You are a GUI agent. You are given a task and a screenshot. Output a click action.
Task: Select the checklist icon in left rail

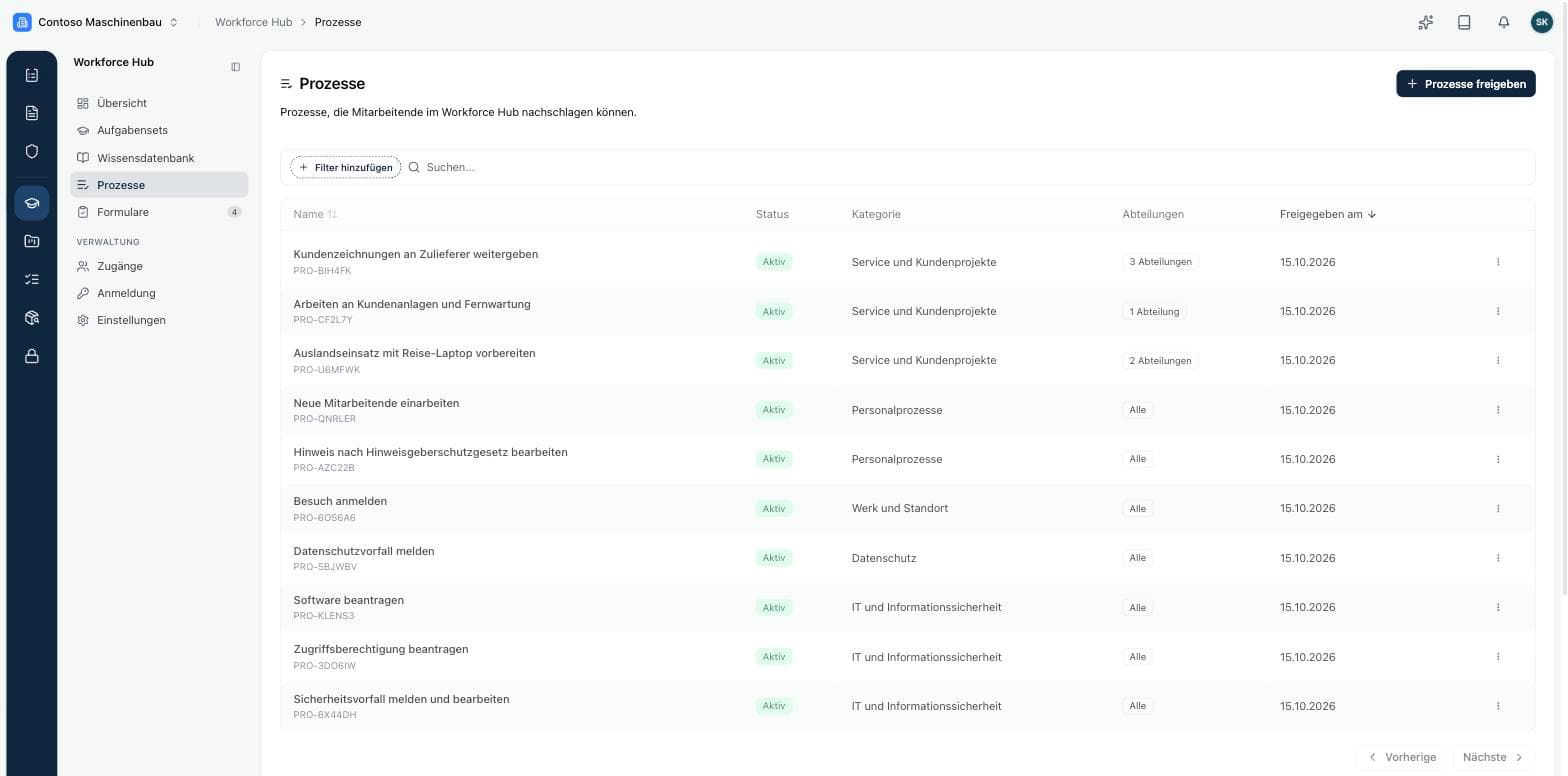(32, 279)
